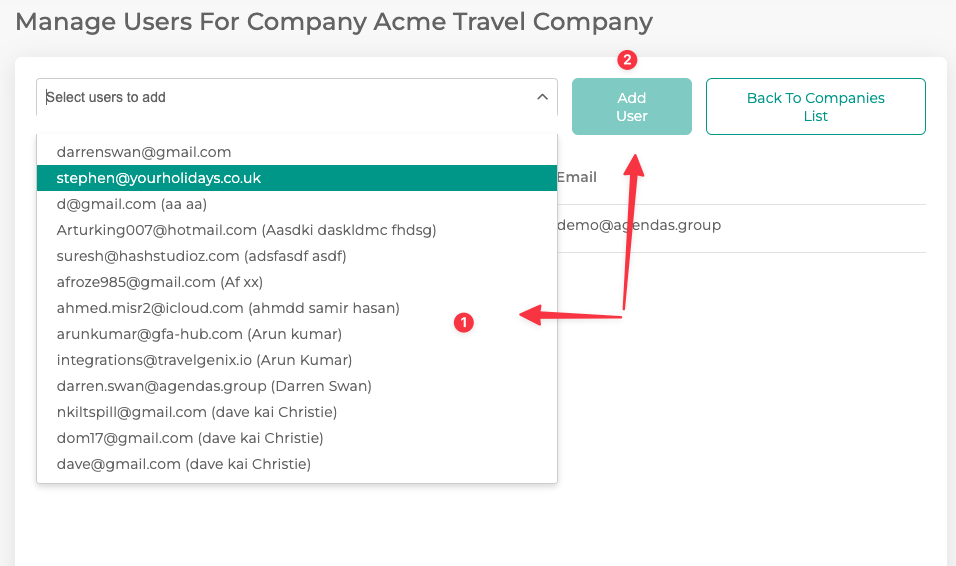Viewport: 956px width, 566px height.
Task: Pick arunkumar@gfa-hub.com user
Action: 199,334
